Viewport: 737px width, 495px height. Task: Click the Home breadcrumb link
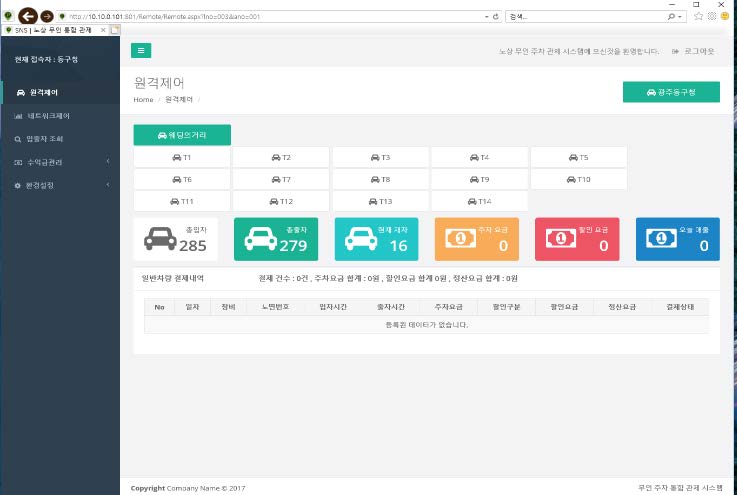coord(143,100)
